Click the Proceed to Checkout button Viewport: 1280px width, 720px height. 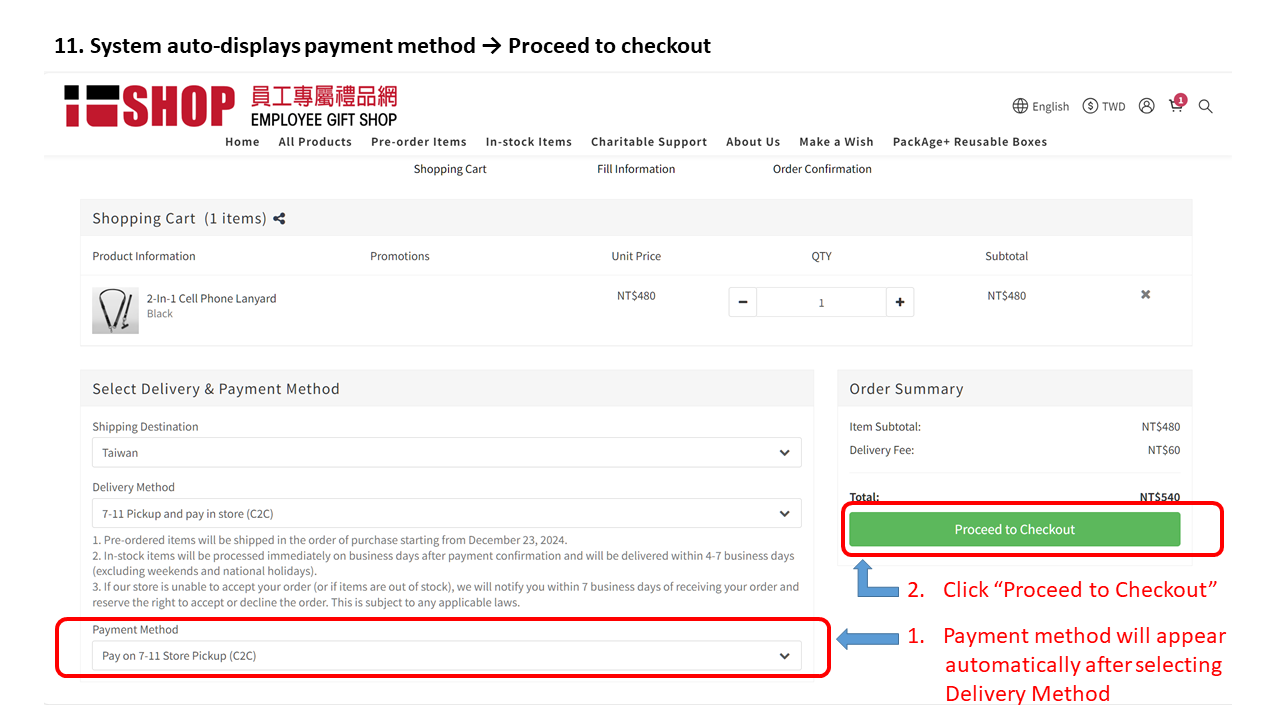pyautogui.click(x=1014, y=530)
